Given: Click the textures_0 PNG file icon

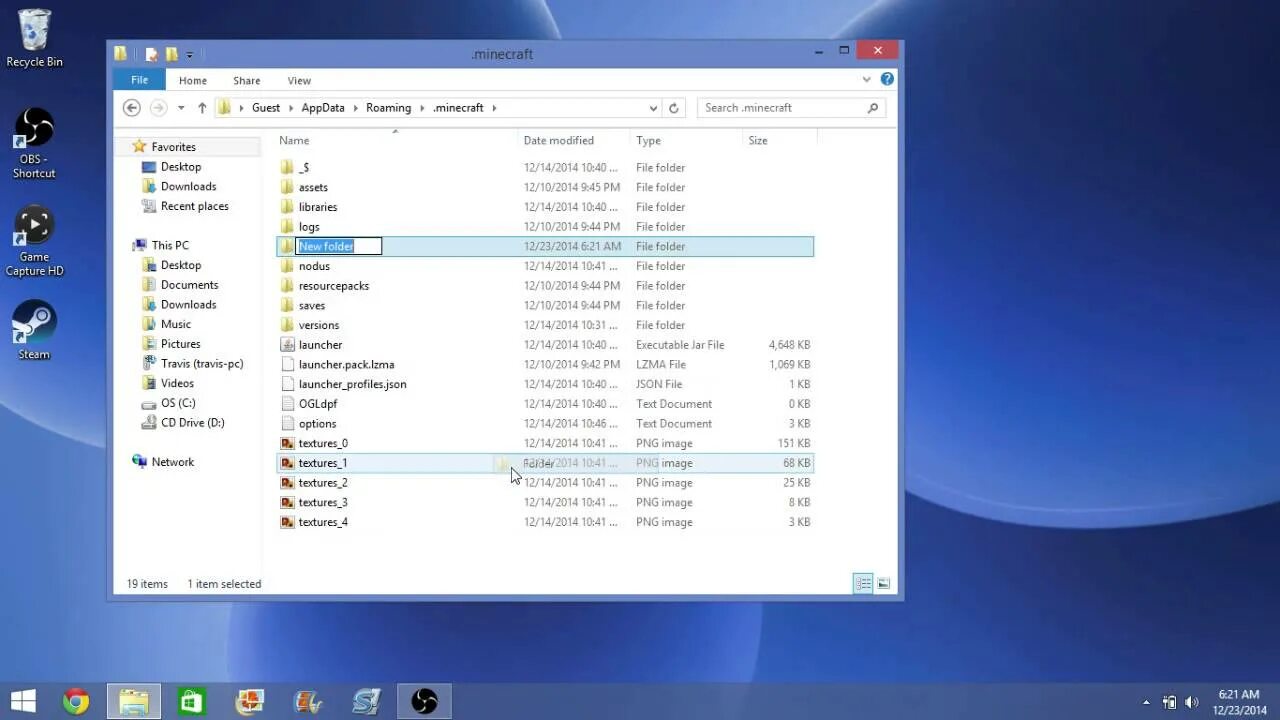Looking at the screenshot, I should [x=287, y=443].
